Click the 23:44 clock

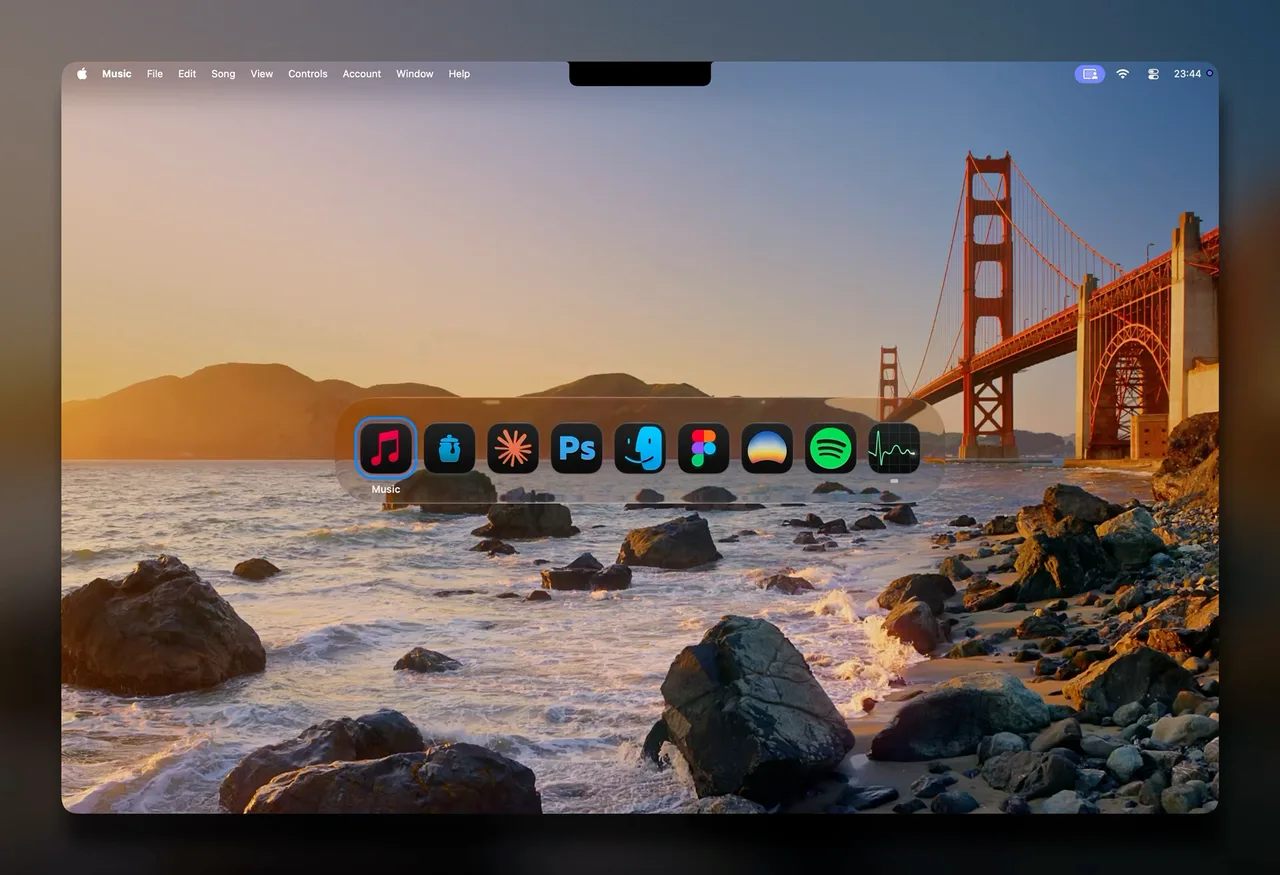pyautogui.click(x=1187, y=74)
